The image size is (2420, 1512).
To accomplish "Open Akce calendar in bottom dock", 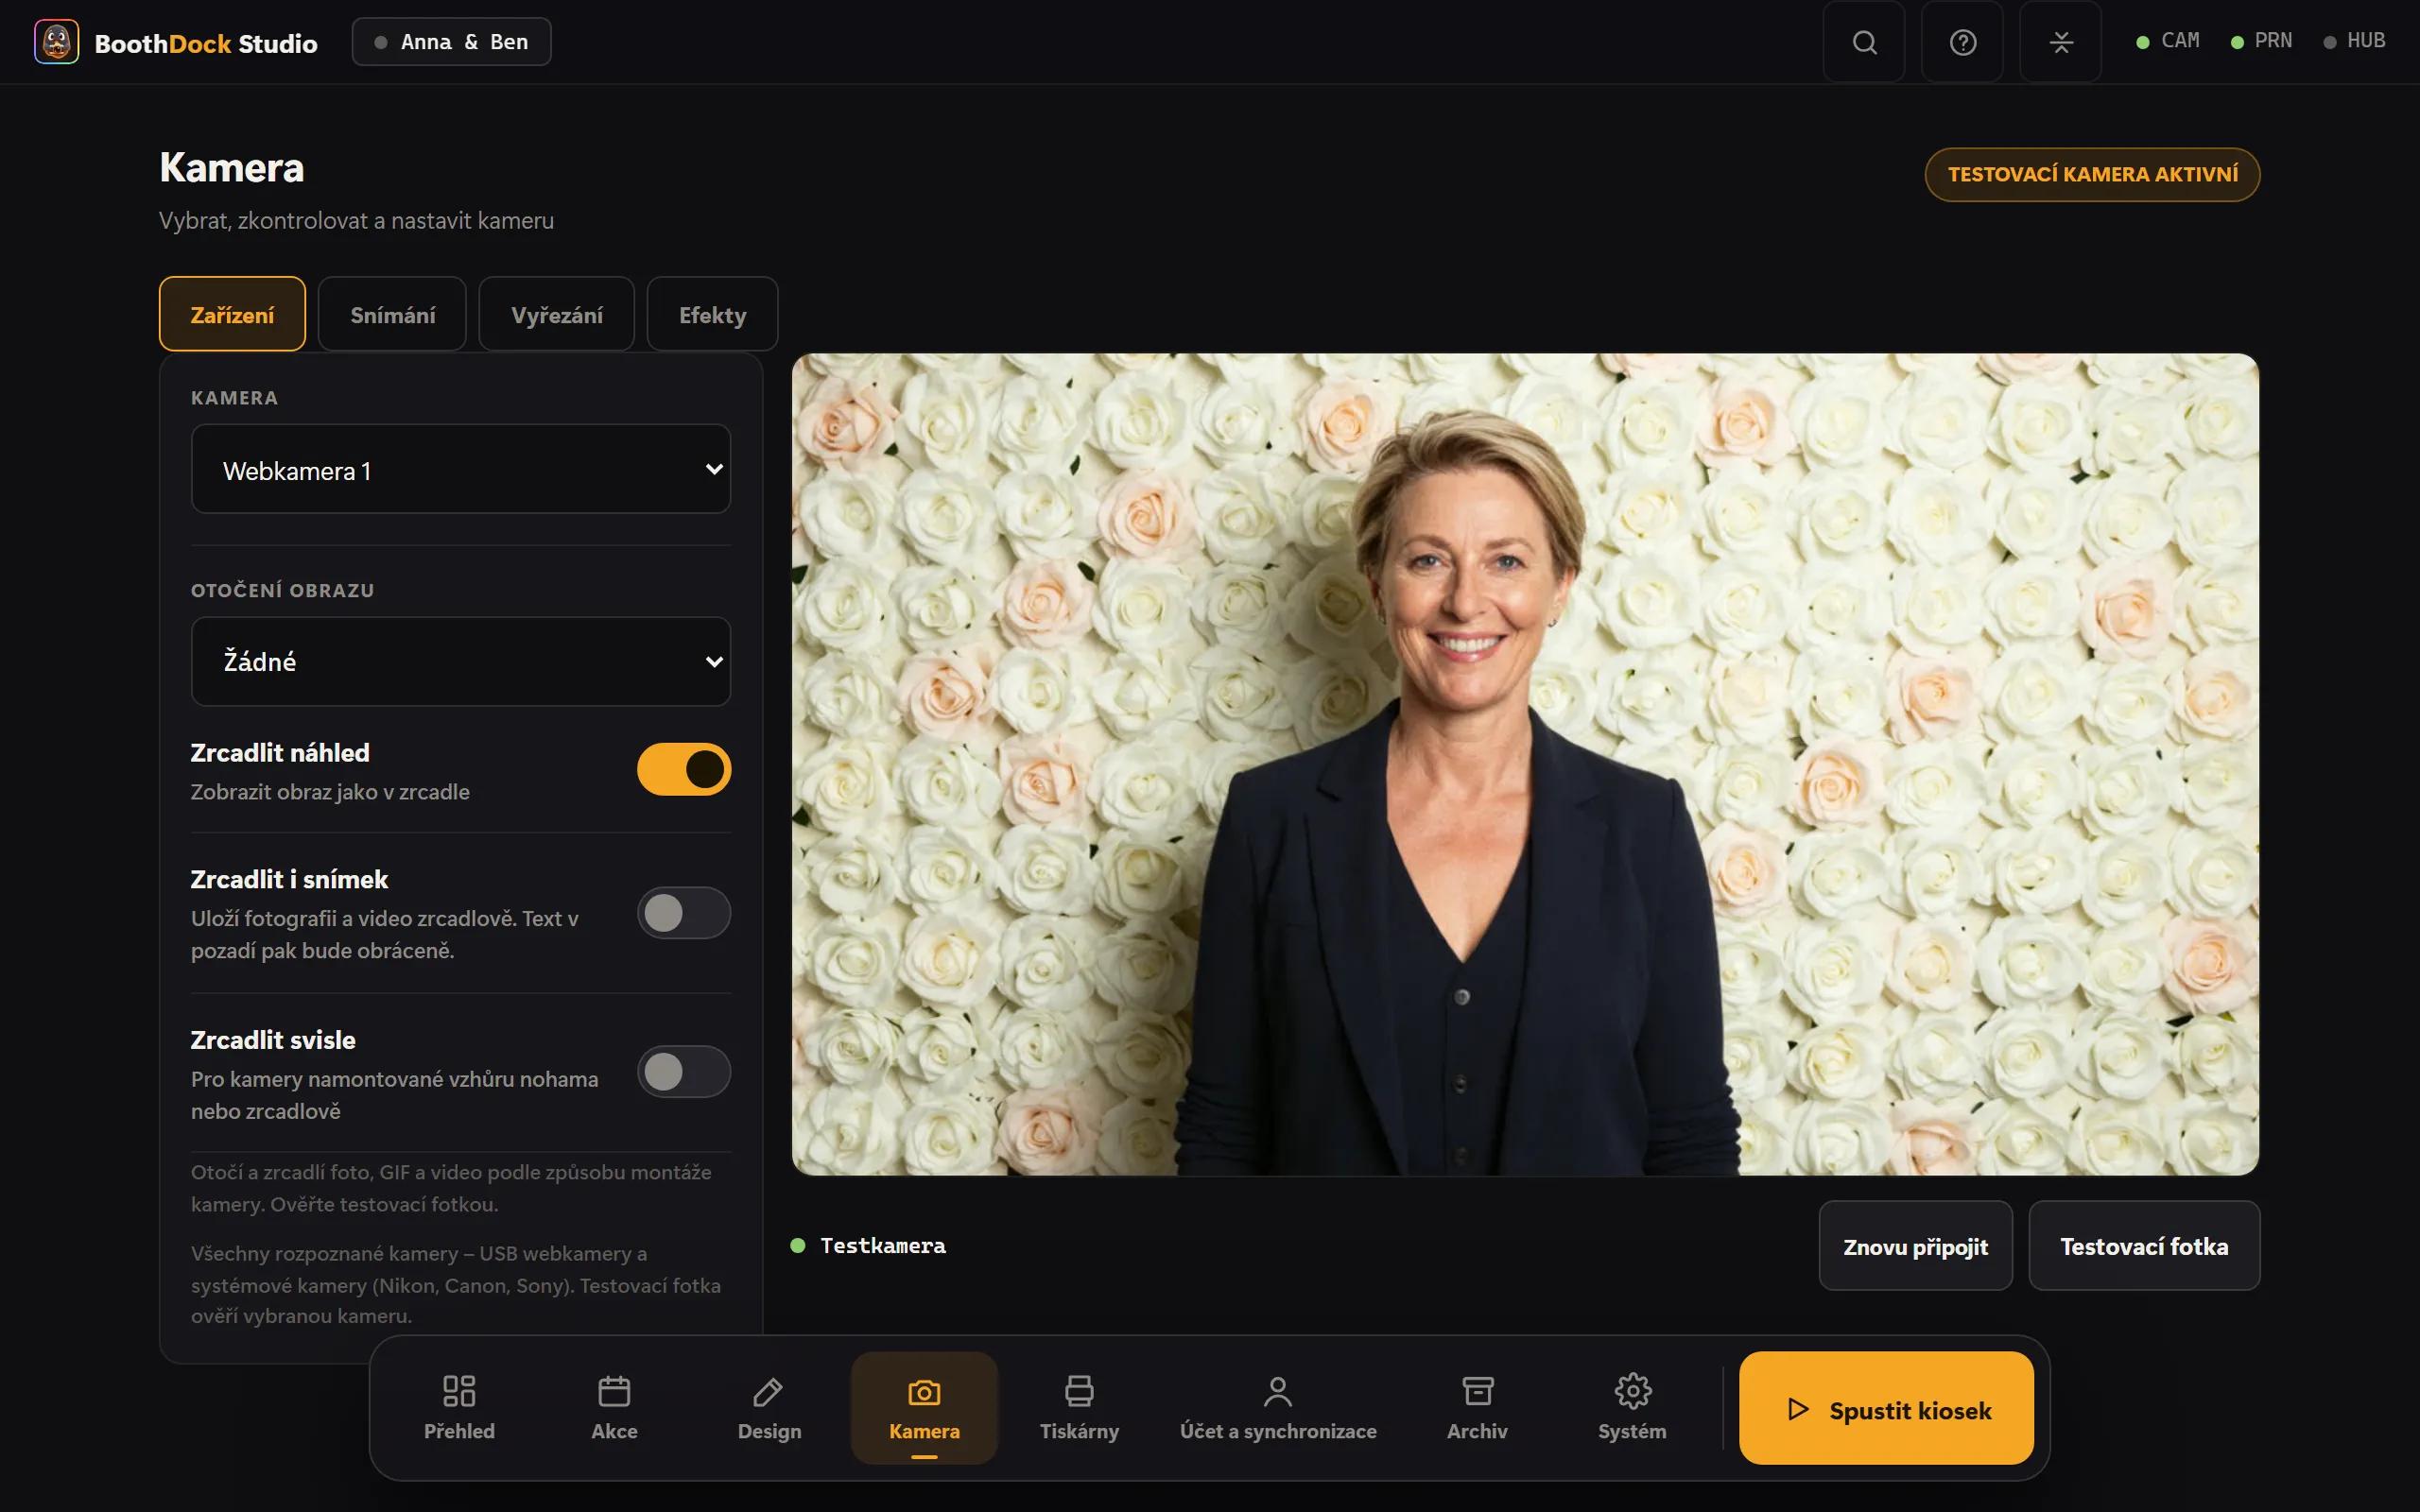I will [614, 1407].
